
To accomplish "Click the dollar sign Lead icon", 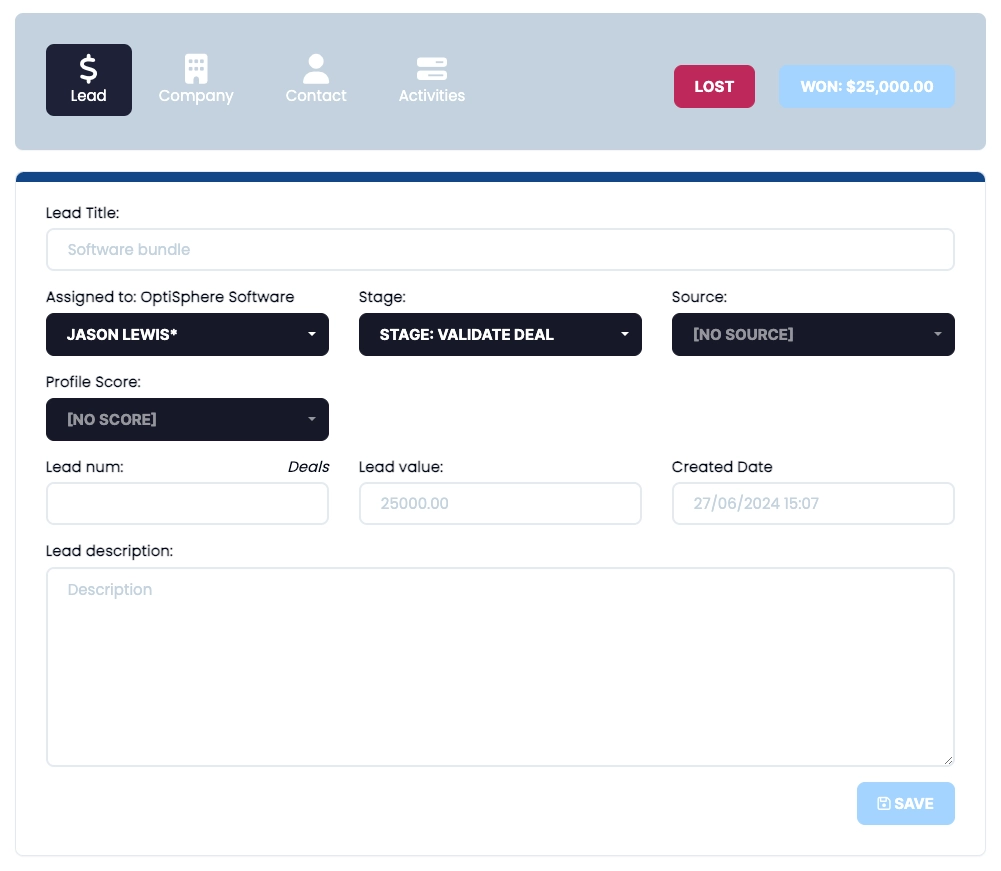I will 88,68.
